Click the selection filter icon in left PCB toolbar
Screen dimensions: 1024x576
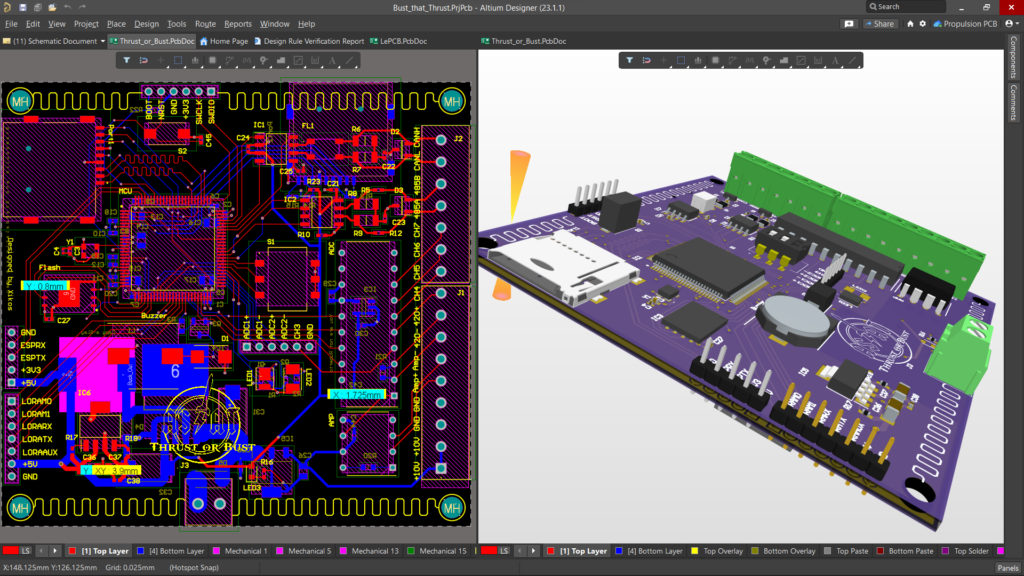coord(127,60)
